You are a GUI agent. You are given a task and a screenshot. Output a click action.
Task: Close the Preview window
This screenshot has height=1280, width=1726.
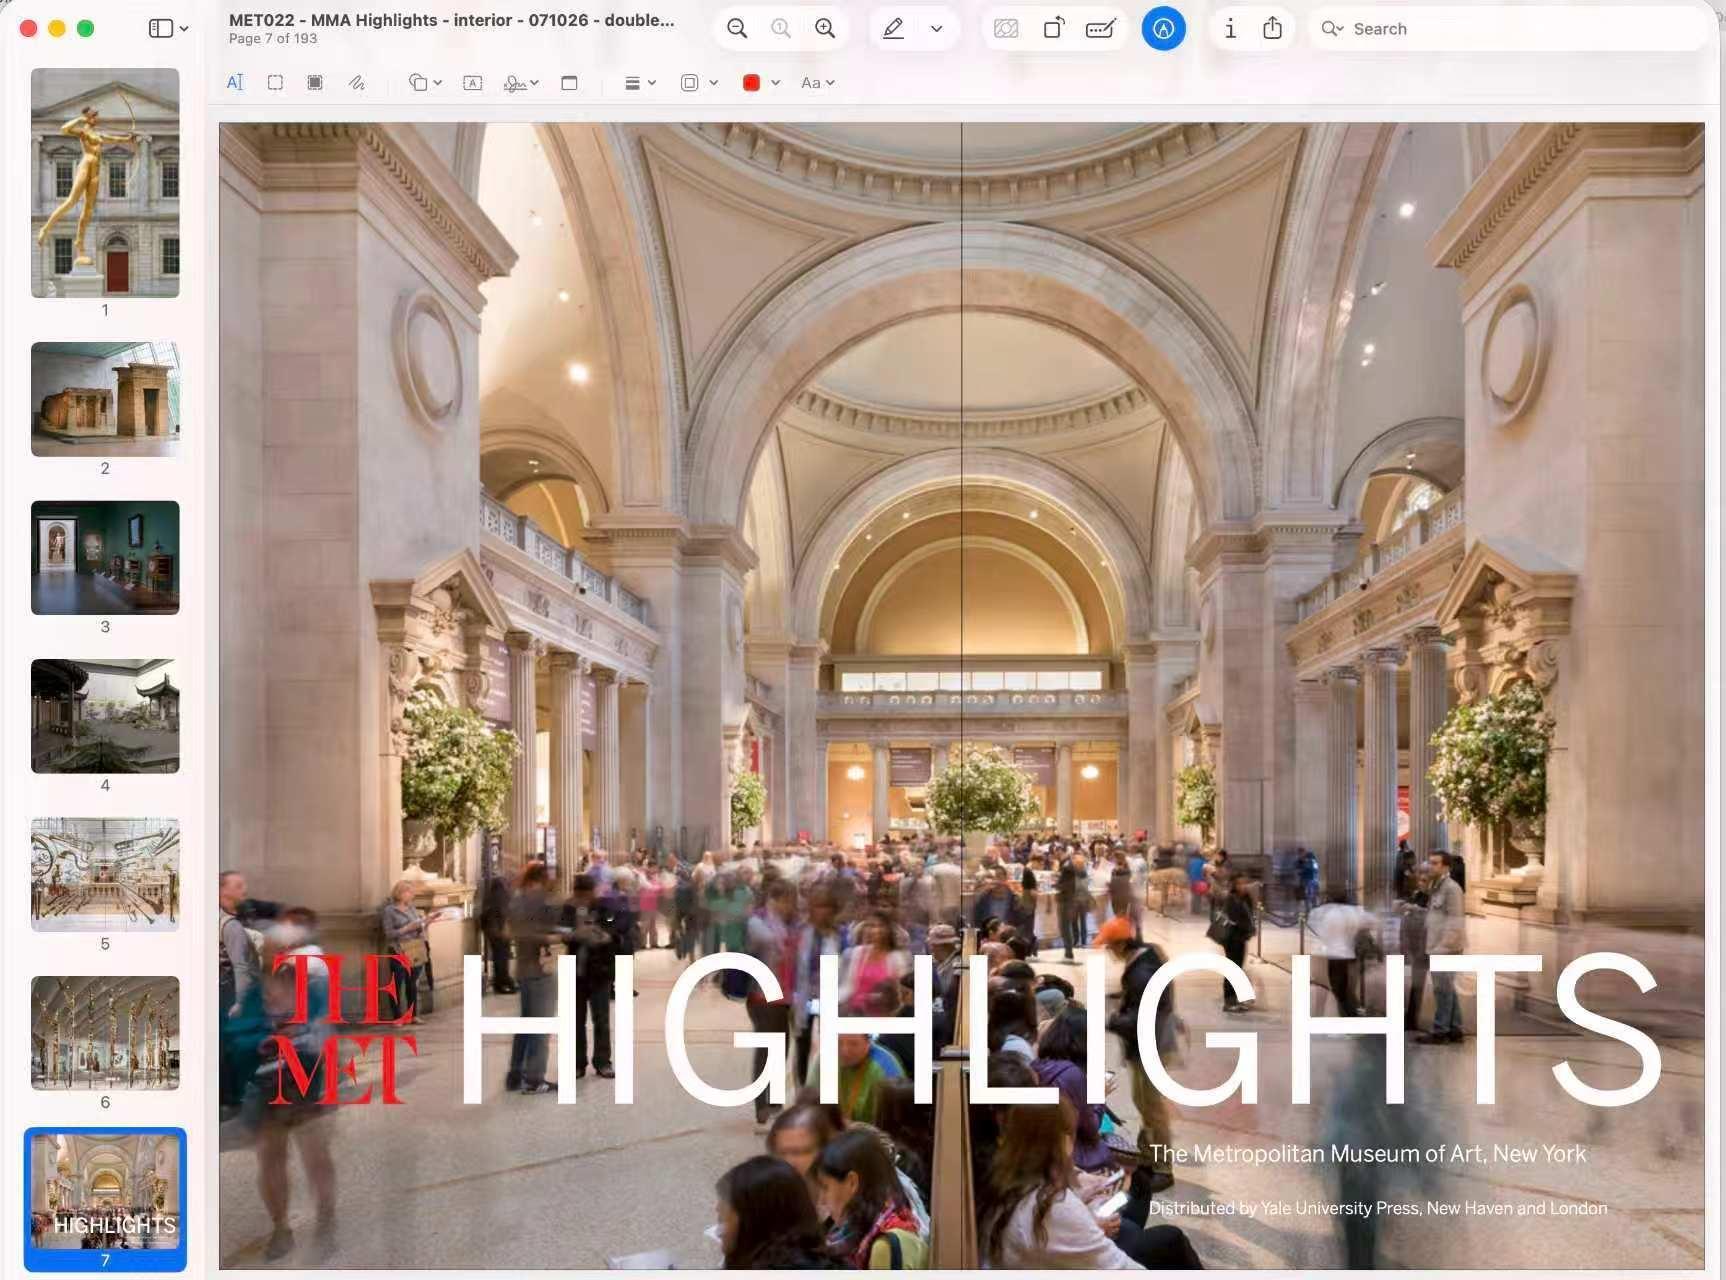tap(28, 29)
